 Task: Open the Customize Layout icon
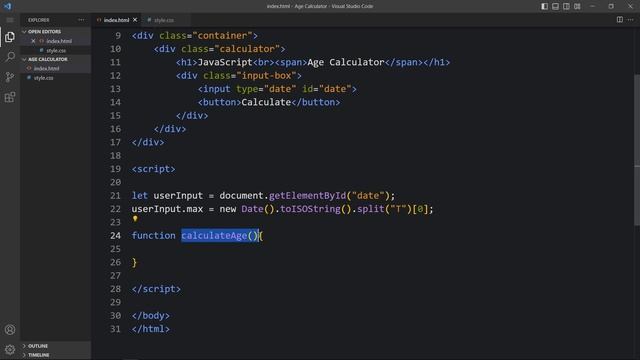point(577,6)
